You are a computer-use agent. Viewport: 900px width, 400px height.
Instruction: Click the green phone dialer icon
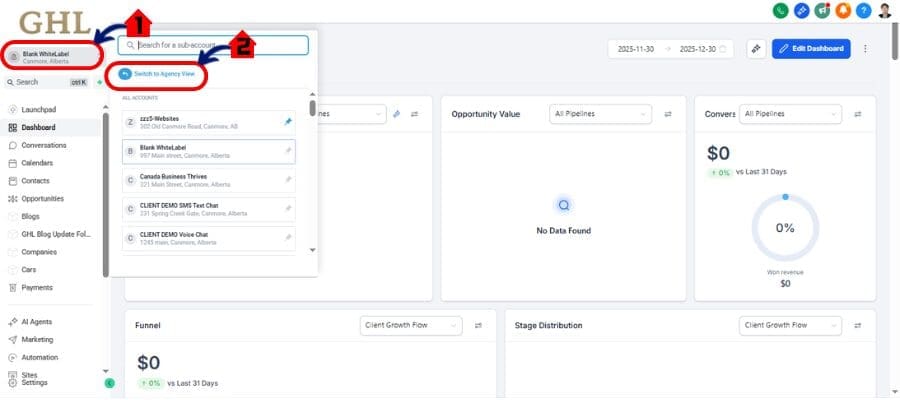(780, 11)
